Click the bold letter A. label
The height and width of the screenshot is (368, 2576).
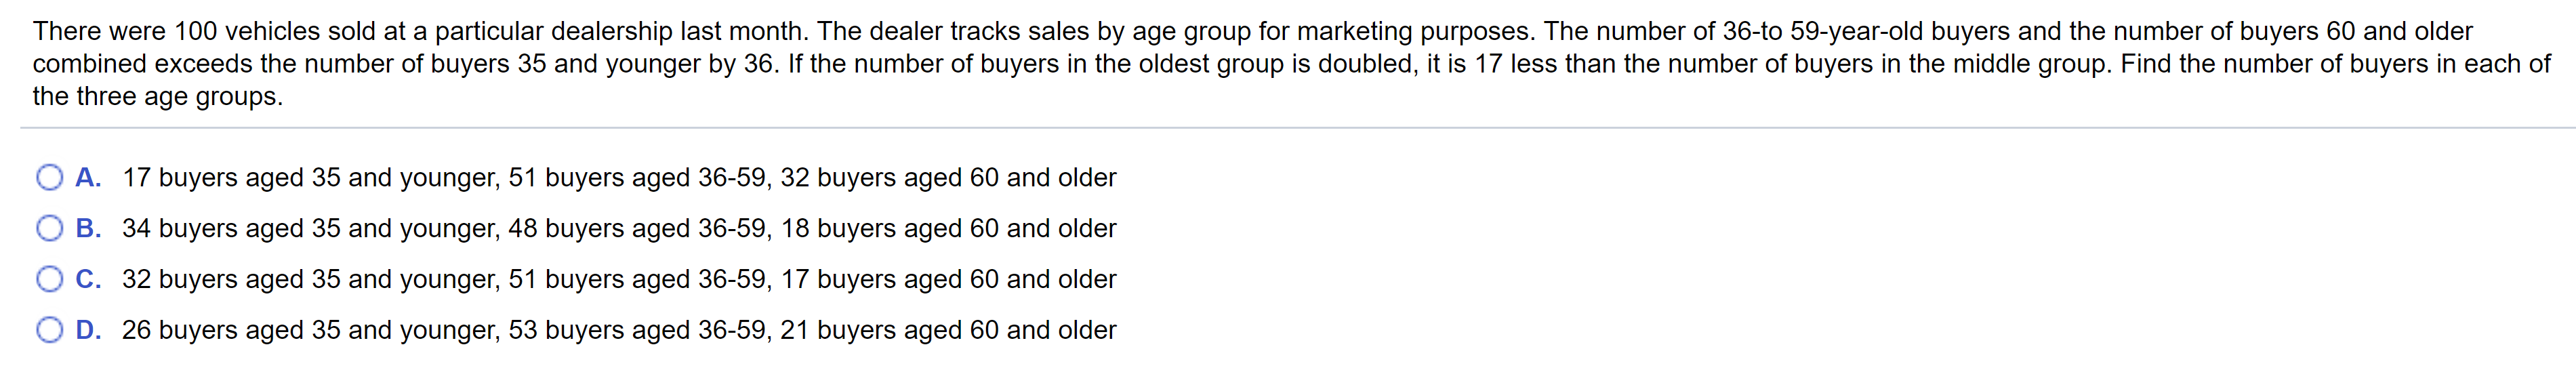tap(88, 178)
